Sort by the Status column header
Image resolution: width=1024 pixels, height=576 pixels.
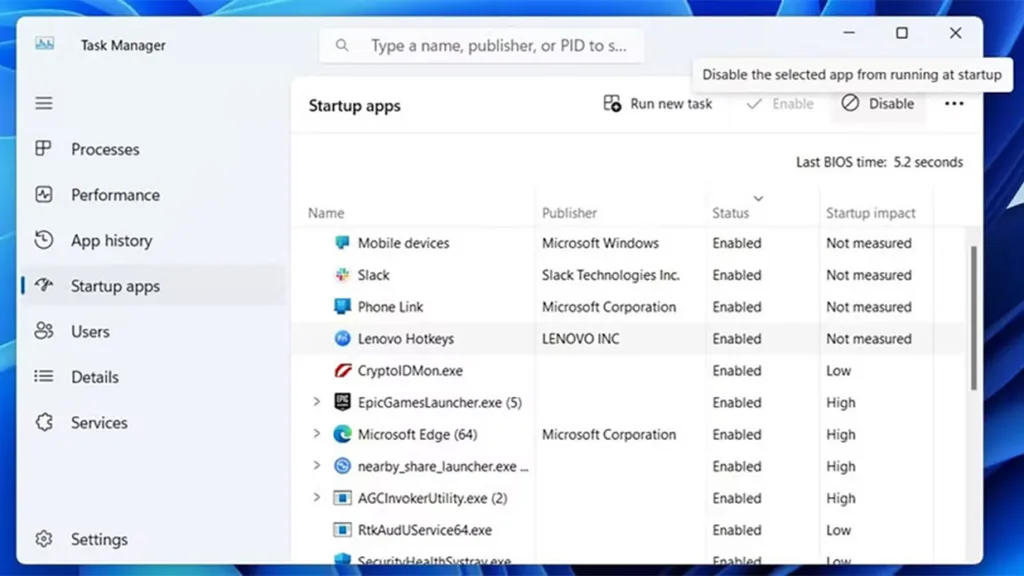730,213
